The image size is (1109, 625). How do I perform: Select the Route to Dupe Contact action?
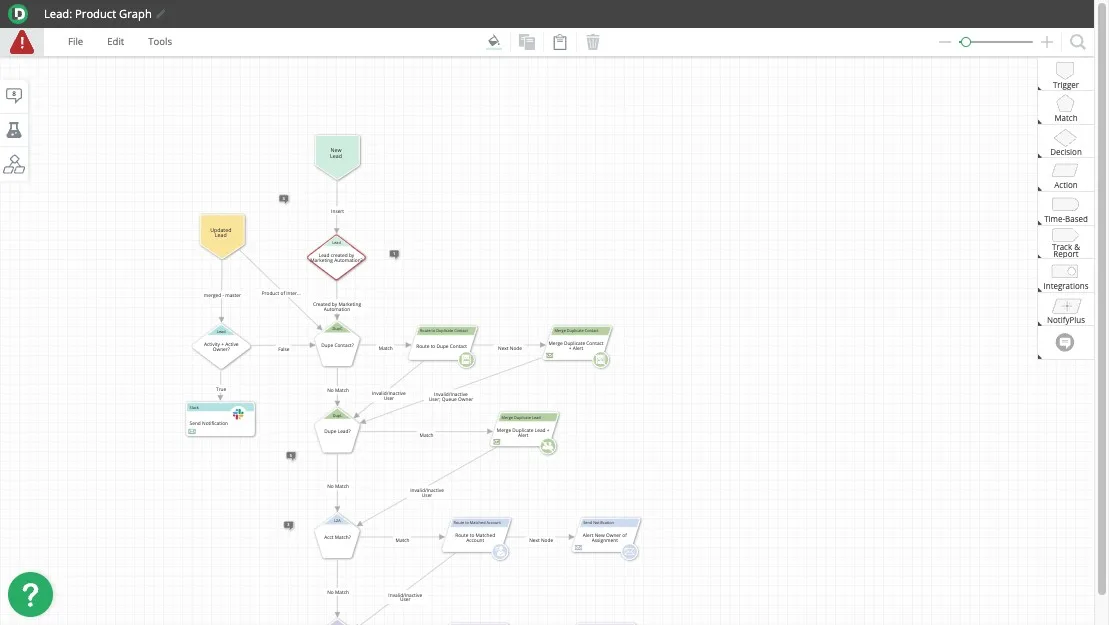tap(442, 346)
